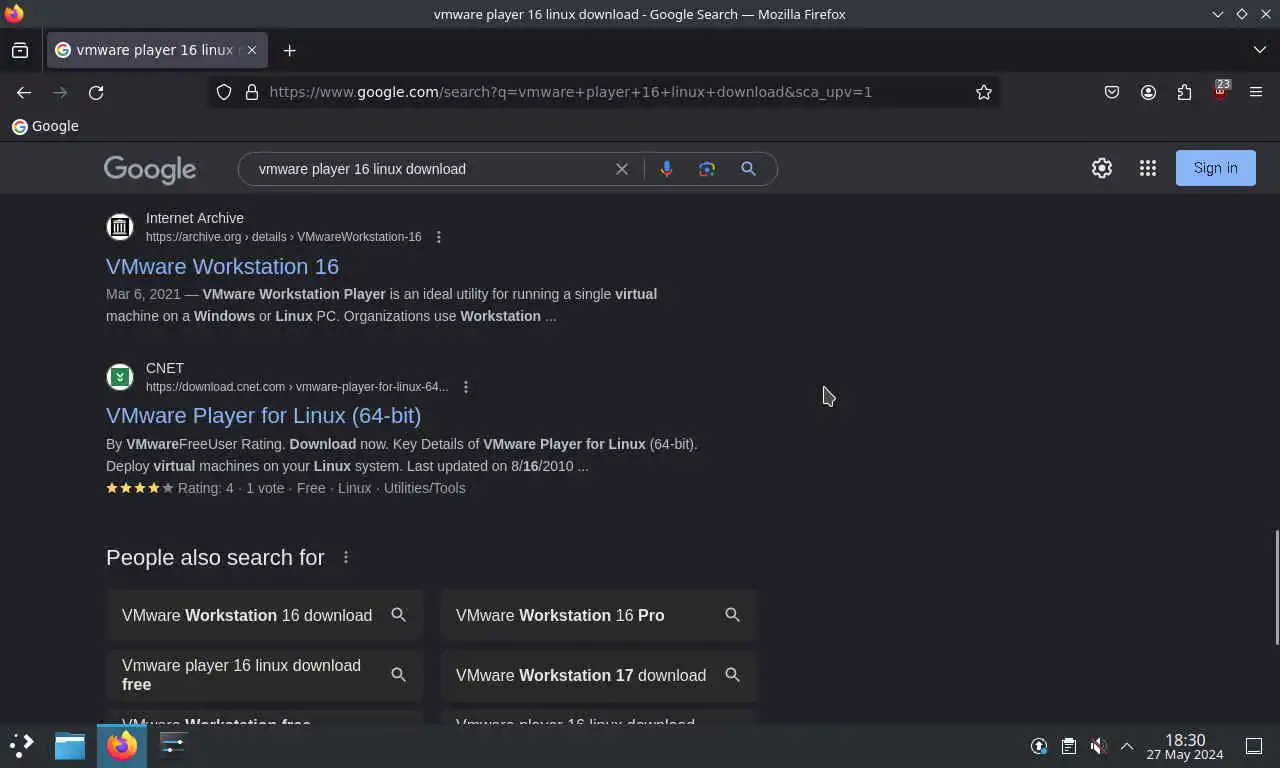Screen dimensions: 1280x768
Task: Open the Firefox View button in tab bar
Action: [x=20, y=50]
